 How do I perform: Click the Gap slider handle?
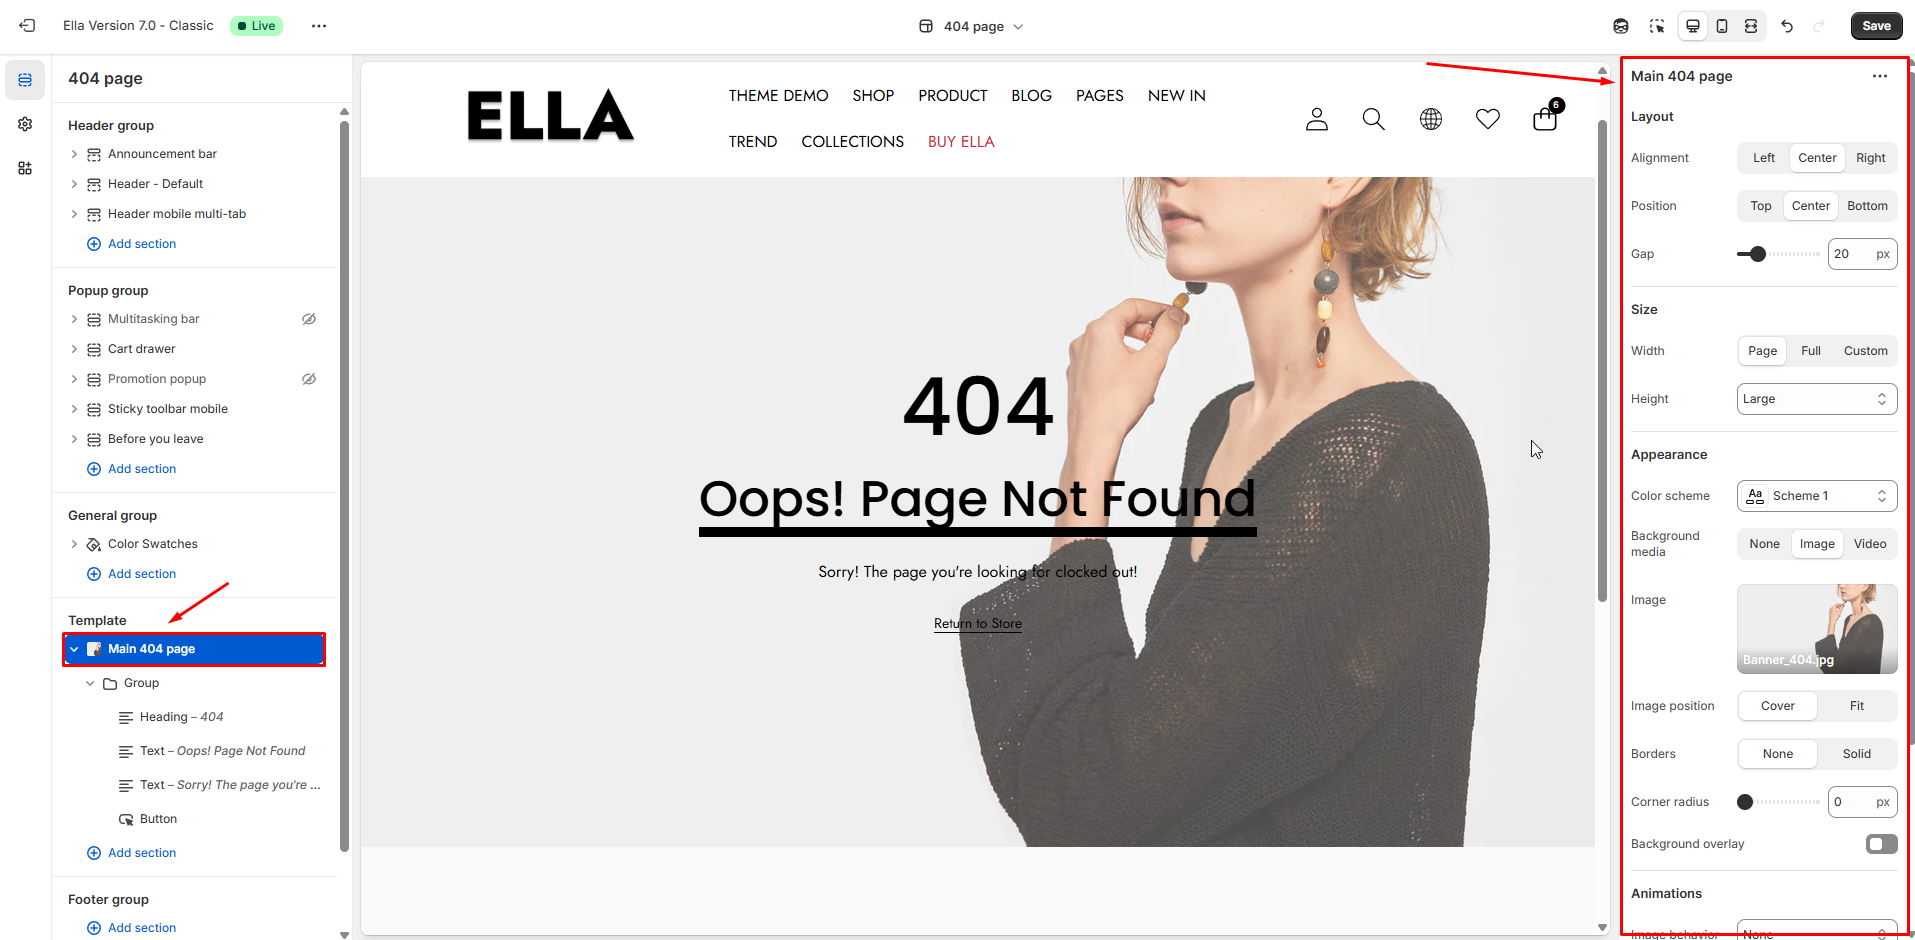point(1758,254)
